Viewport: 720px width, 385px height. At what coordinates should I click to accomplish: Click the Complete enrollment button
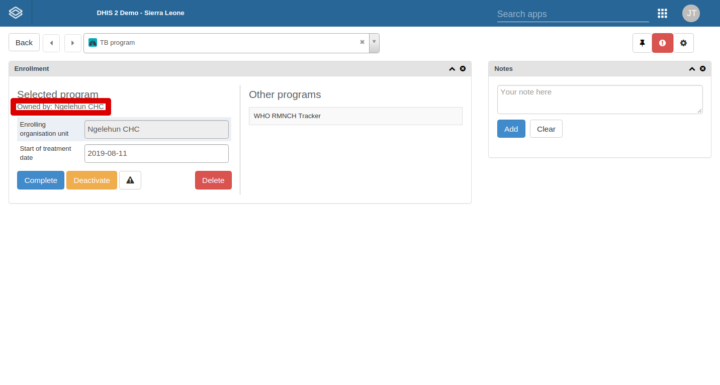click(40, 180)
